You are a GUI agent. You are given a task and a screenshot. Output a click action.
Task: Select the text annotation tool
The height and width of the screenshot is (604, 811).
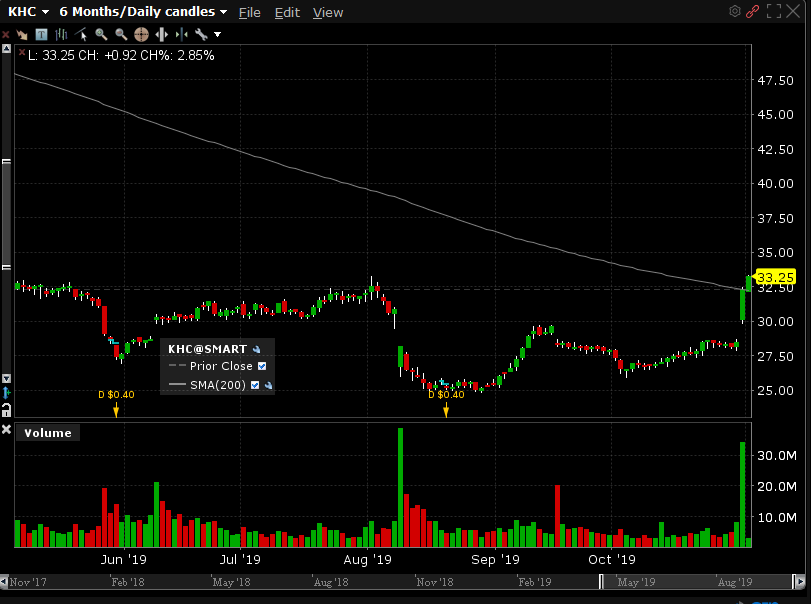coord(43,34)
